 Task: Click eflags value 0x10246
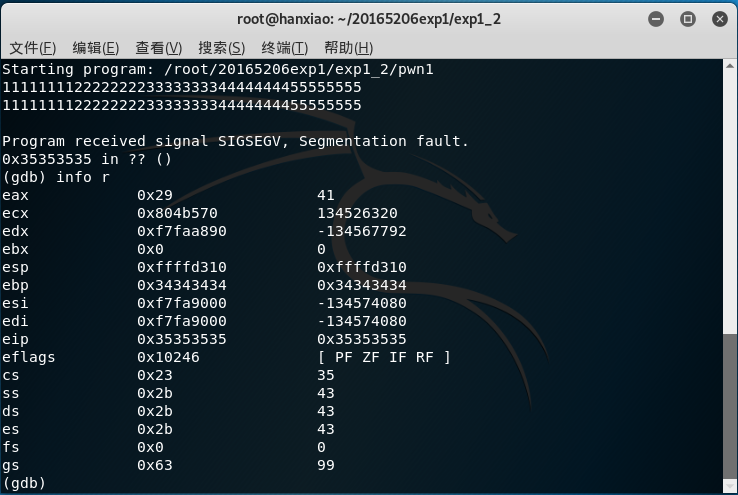tap(168, 357)
